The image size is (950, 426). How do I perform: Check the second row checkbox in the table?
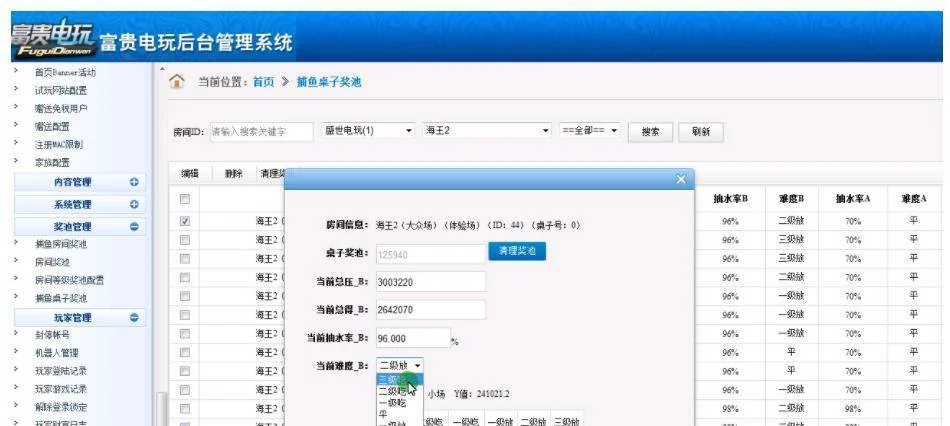(185, 240)
